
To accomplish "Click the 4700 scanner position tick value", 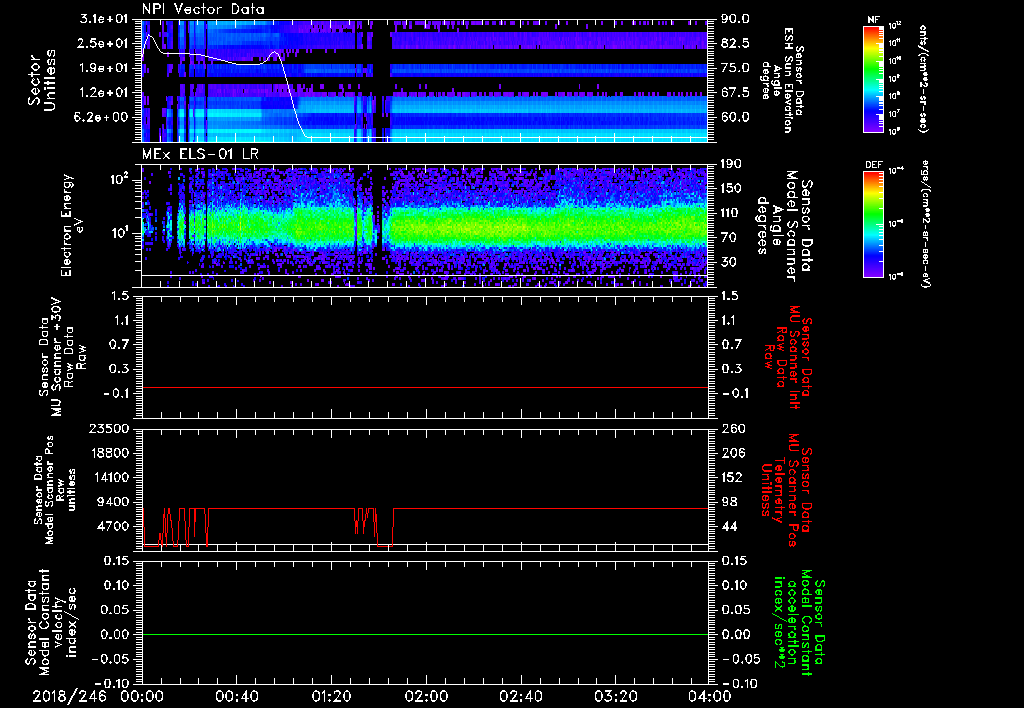I will (114, 526).
